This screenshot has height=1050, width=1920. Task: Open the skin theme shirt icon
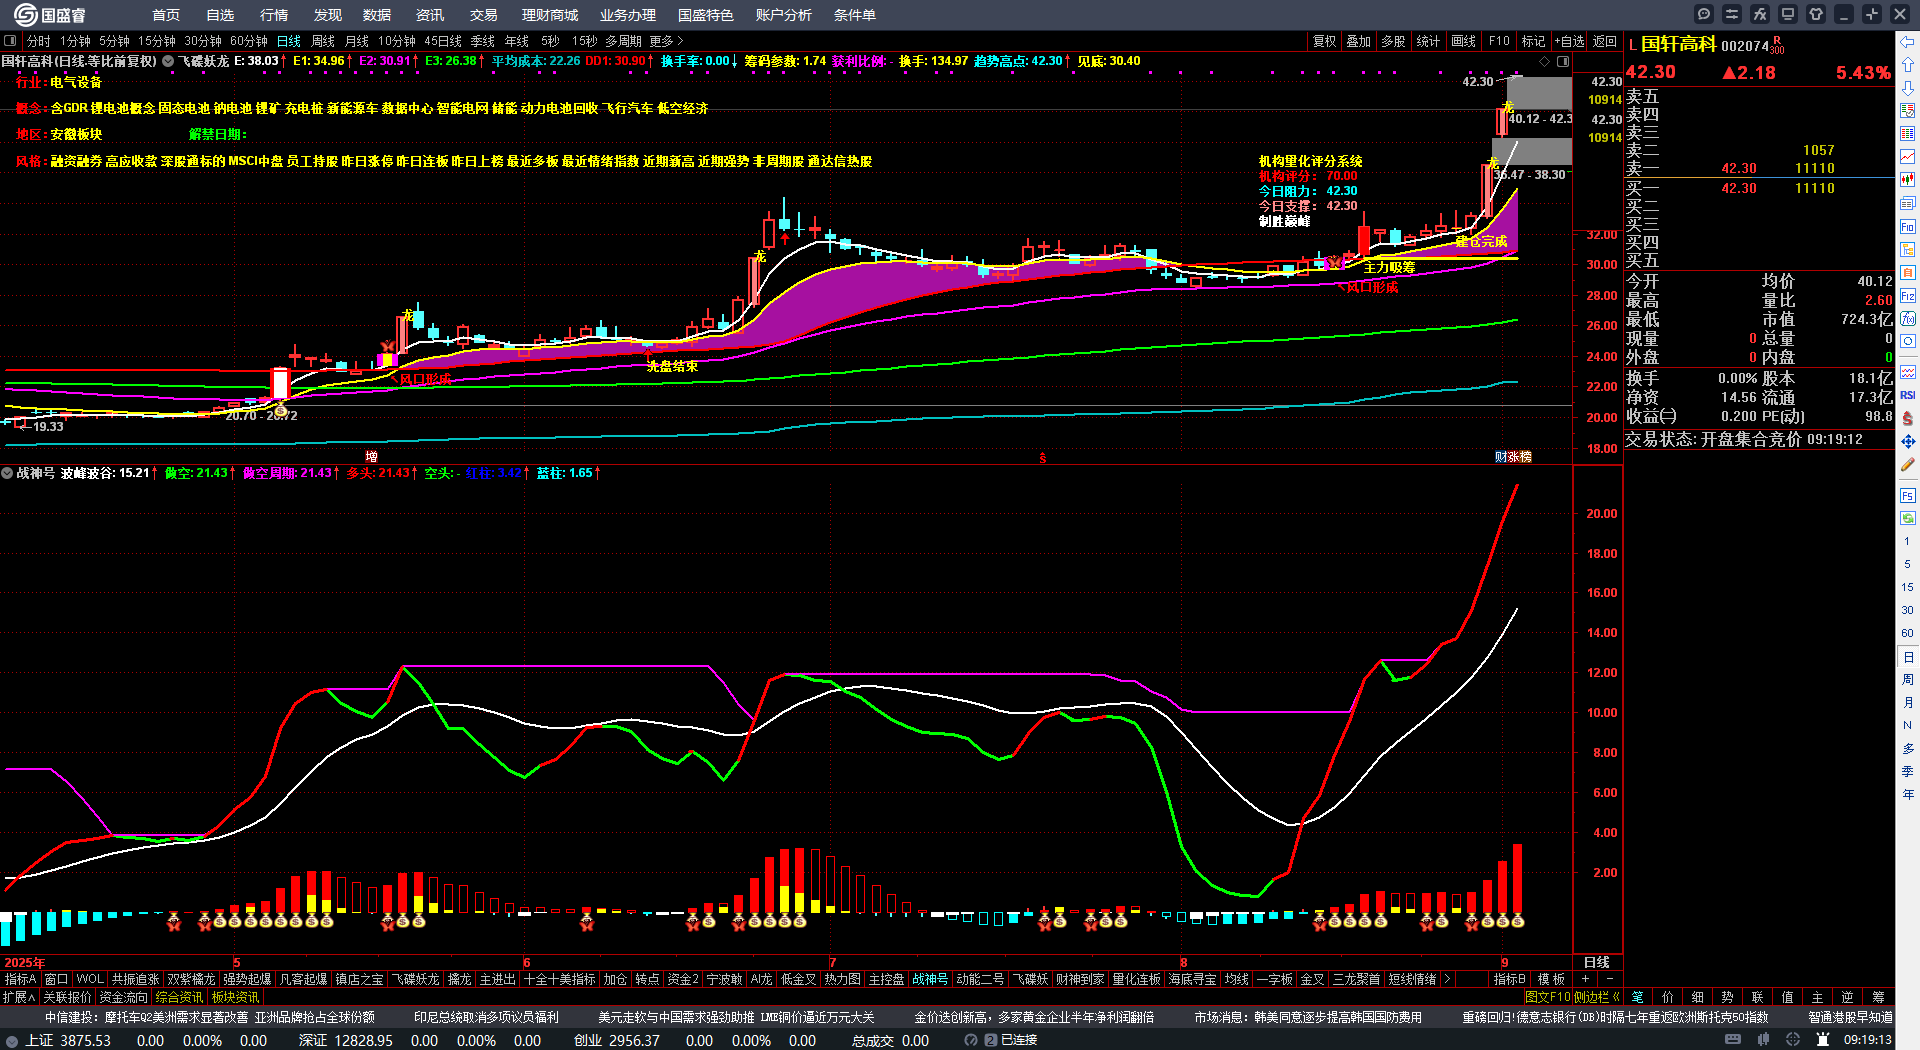[1816, 14]
